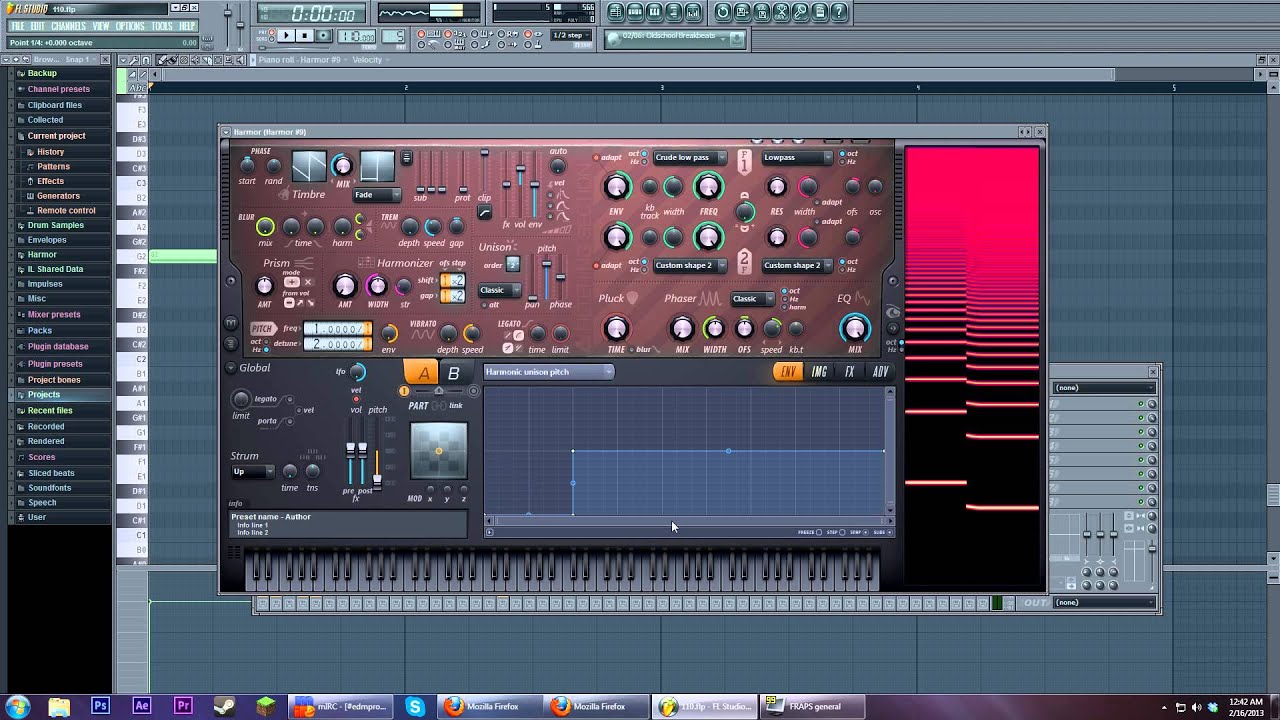Click the Stop button in transport bar
The image size is (1280, 720).
[x=304, y=36]
